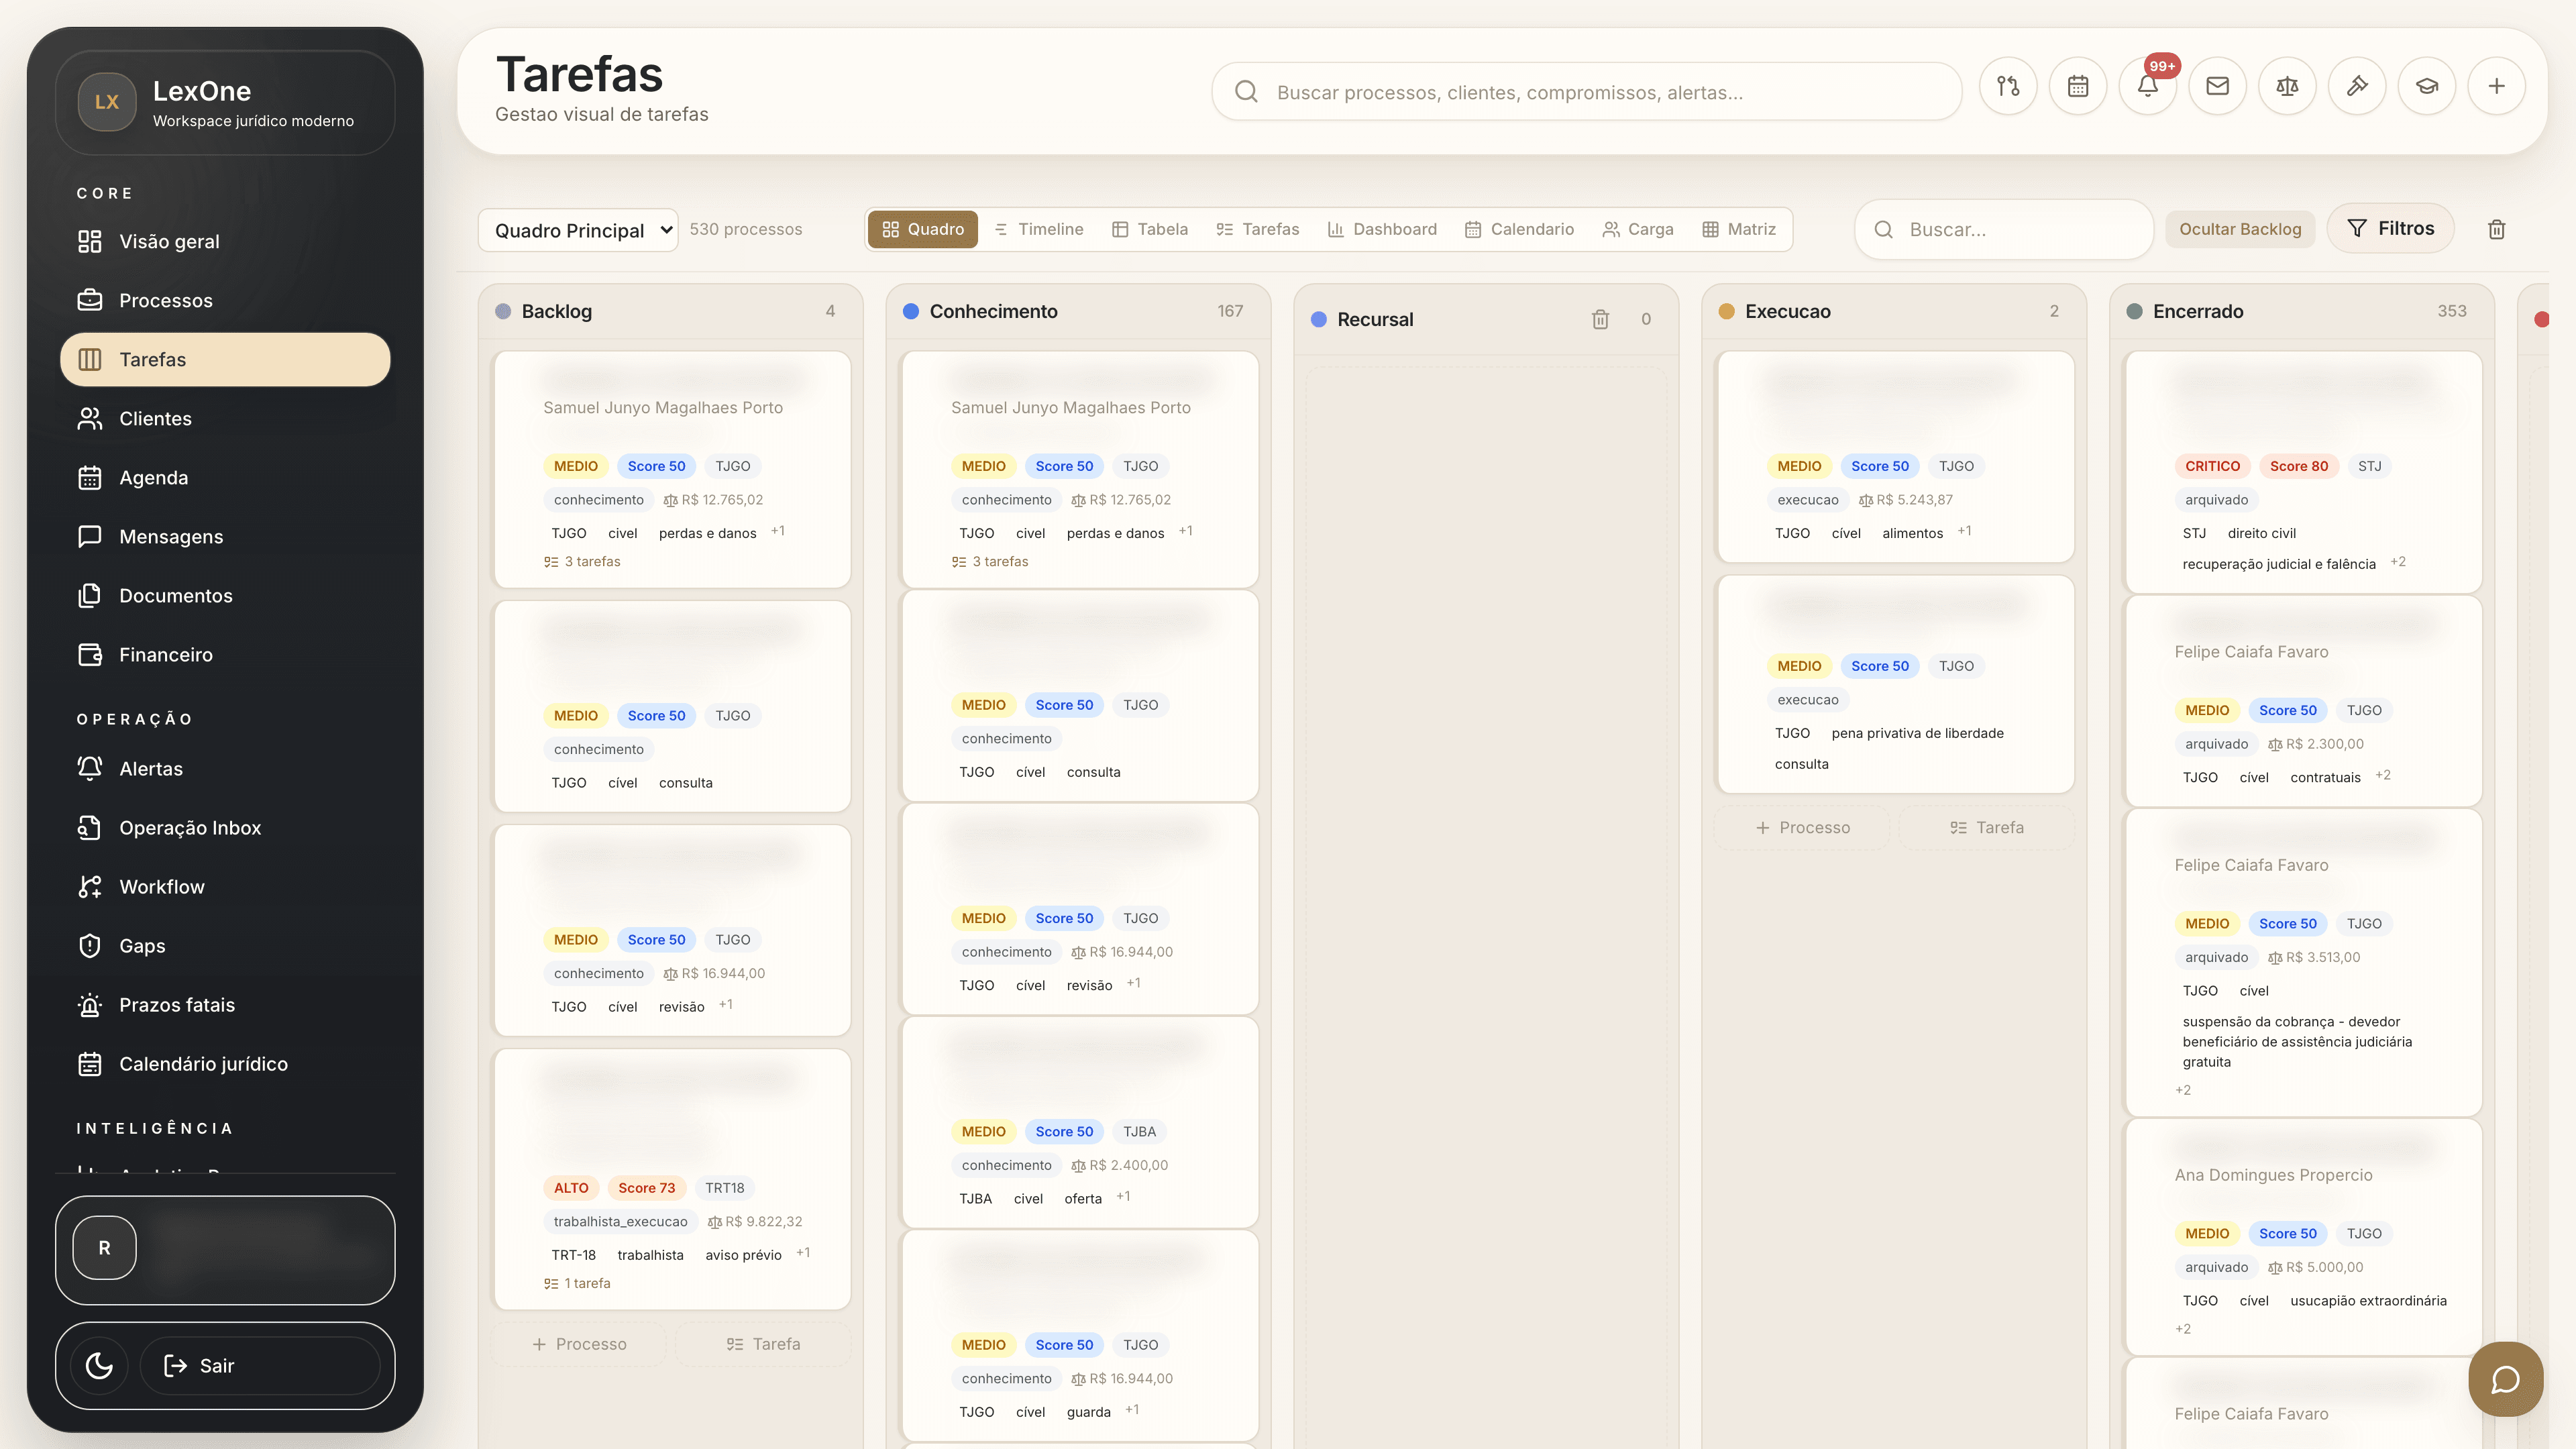The image size is (2576, 1449).
Task: Switch to the Calendario view tab
Action: [x=1520, y=229]
